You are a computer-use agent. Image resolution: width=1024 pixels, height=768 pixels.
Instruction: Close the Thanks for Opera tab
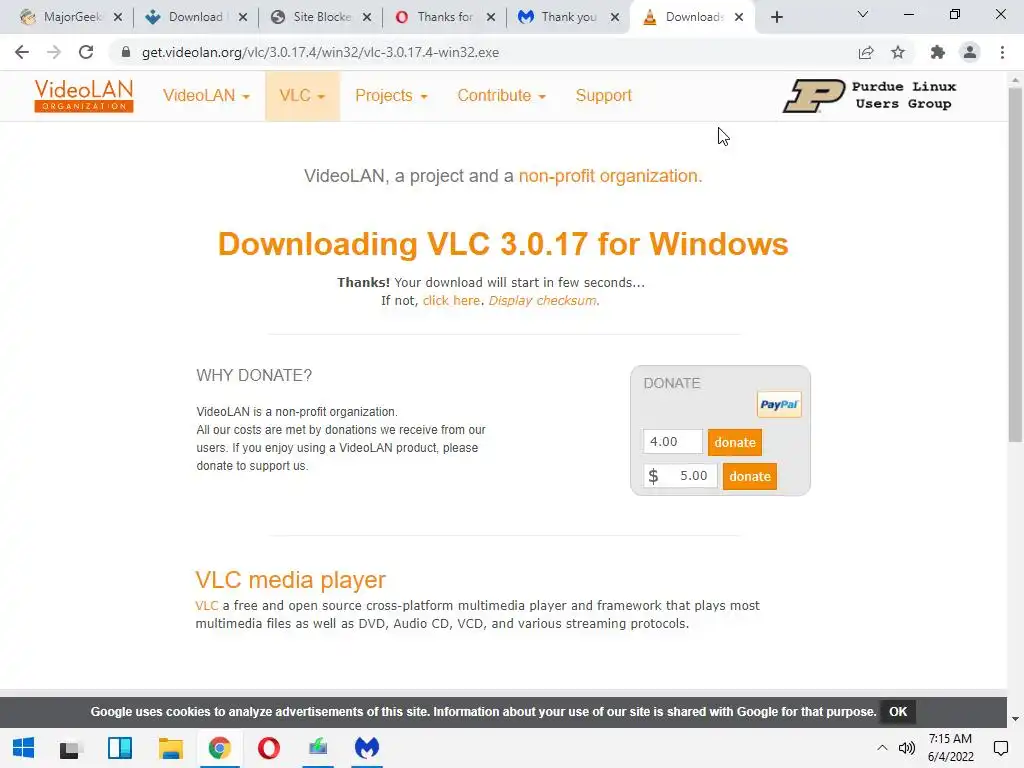point(491,17)
